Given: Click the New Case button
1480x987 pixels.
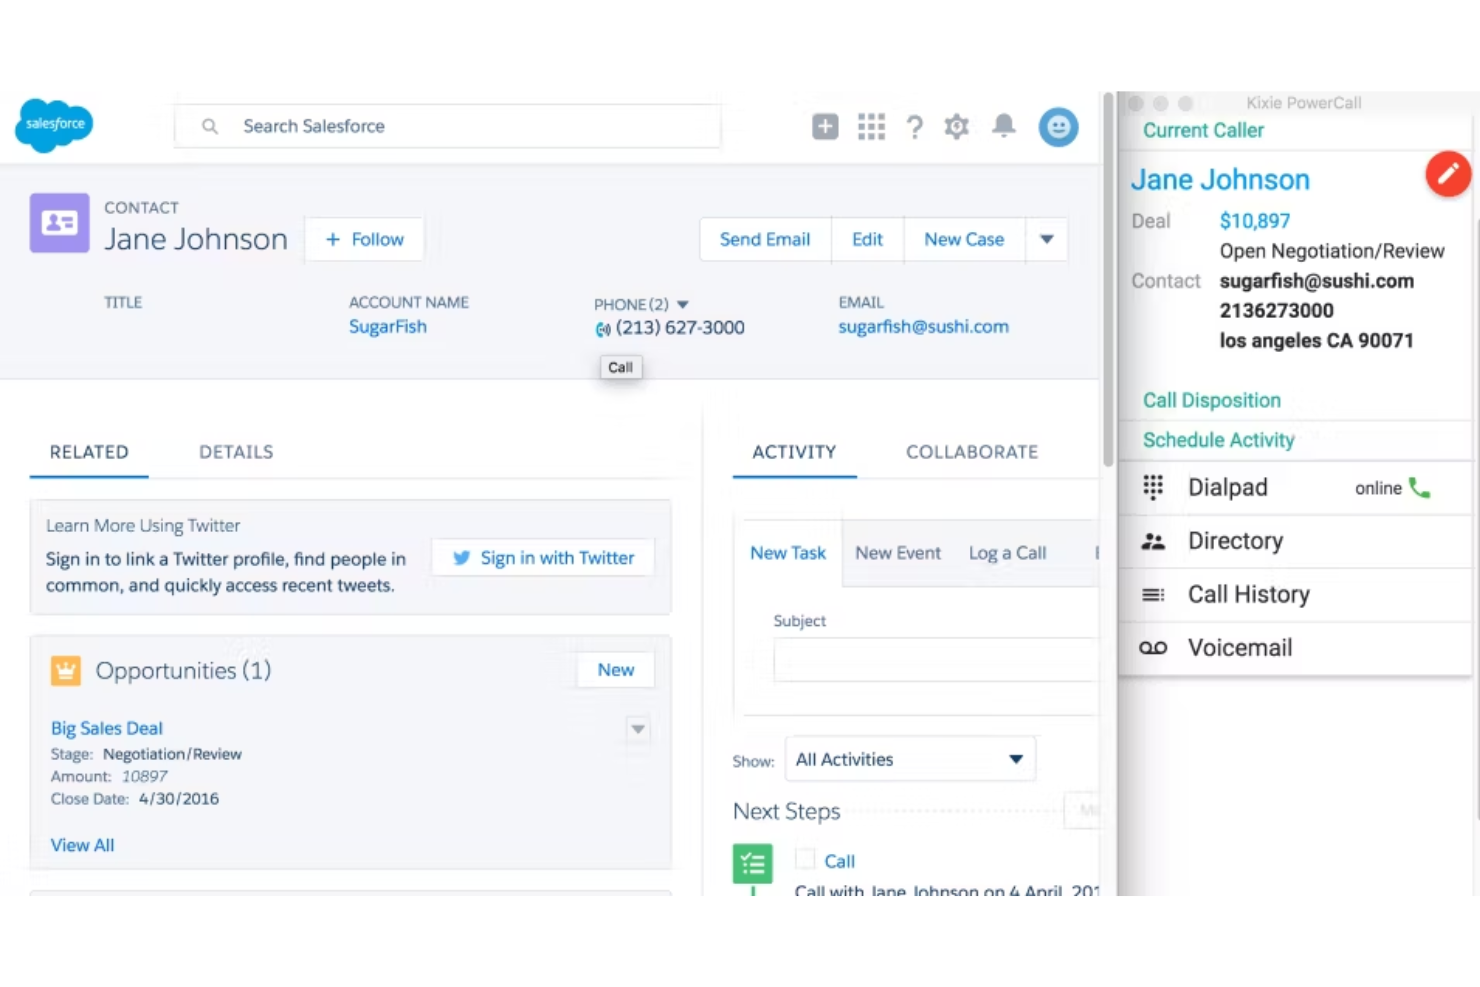Looking at the screenshot, I should coord(964,240).
